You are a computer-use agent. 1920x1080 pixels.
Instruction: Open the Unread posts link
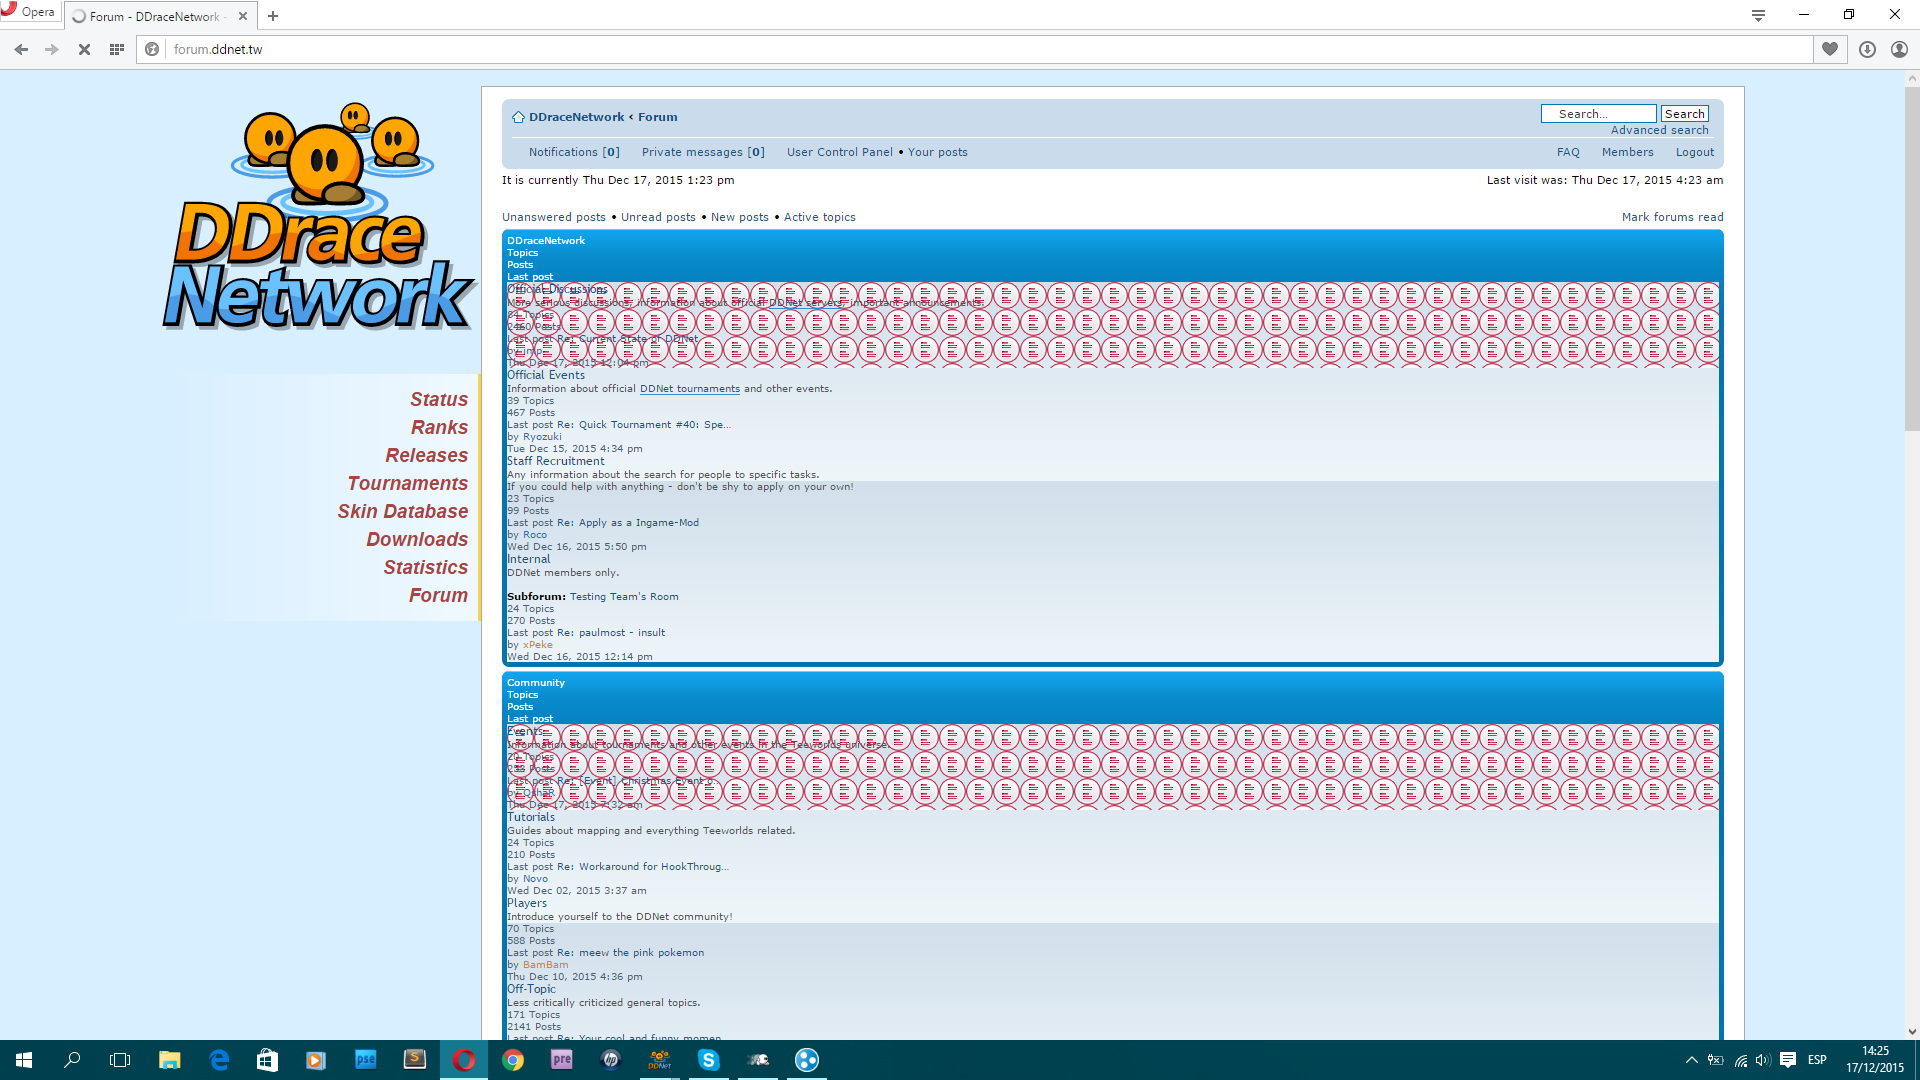(658, 217)
